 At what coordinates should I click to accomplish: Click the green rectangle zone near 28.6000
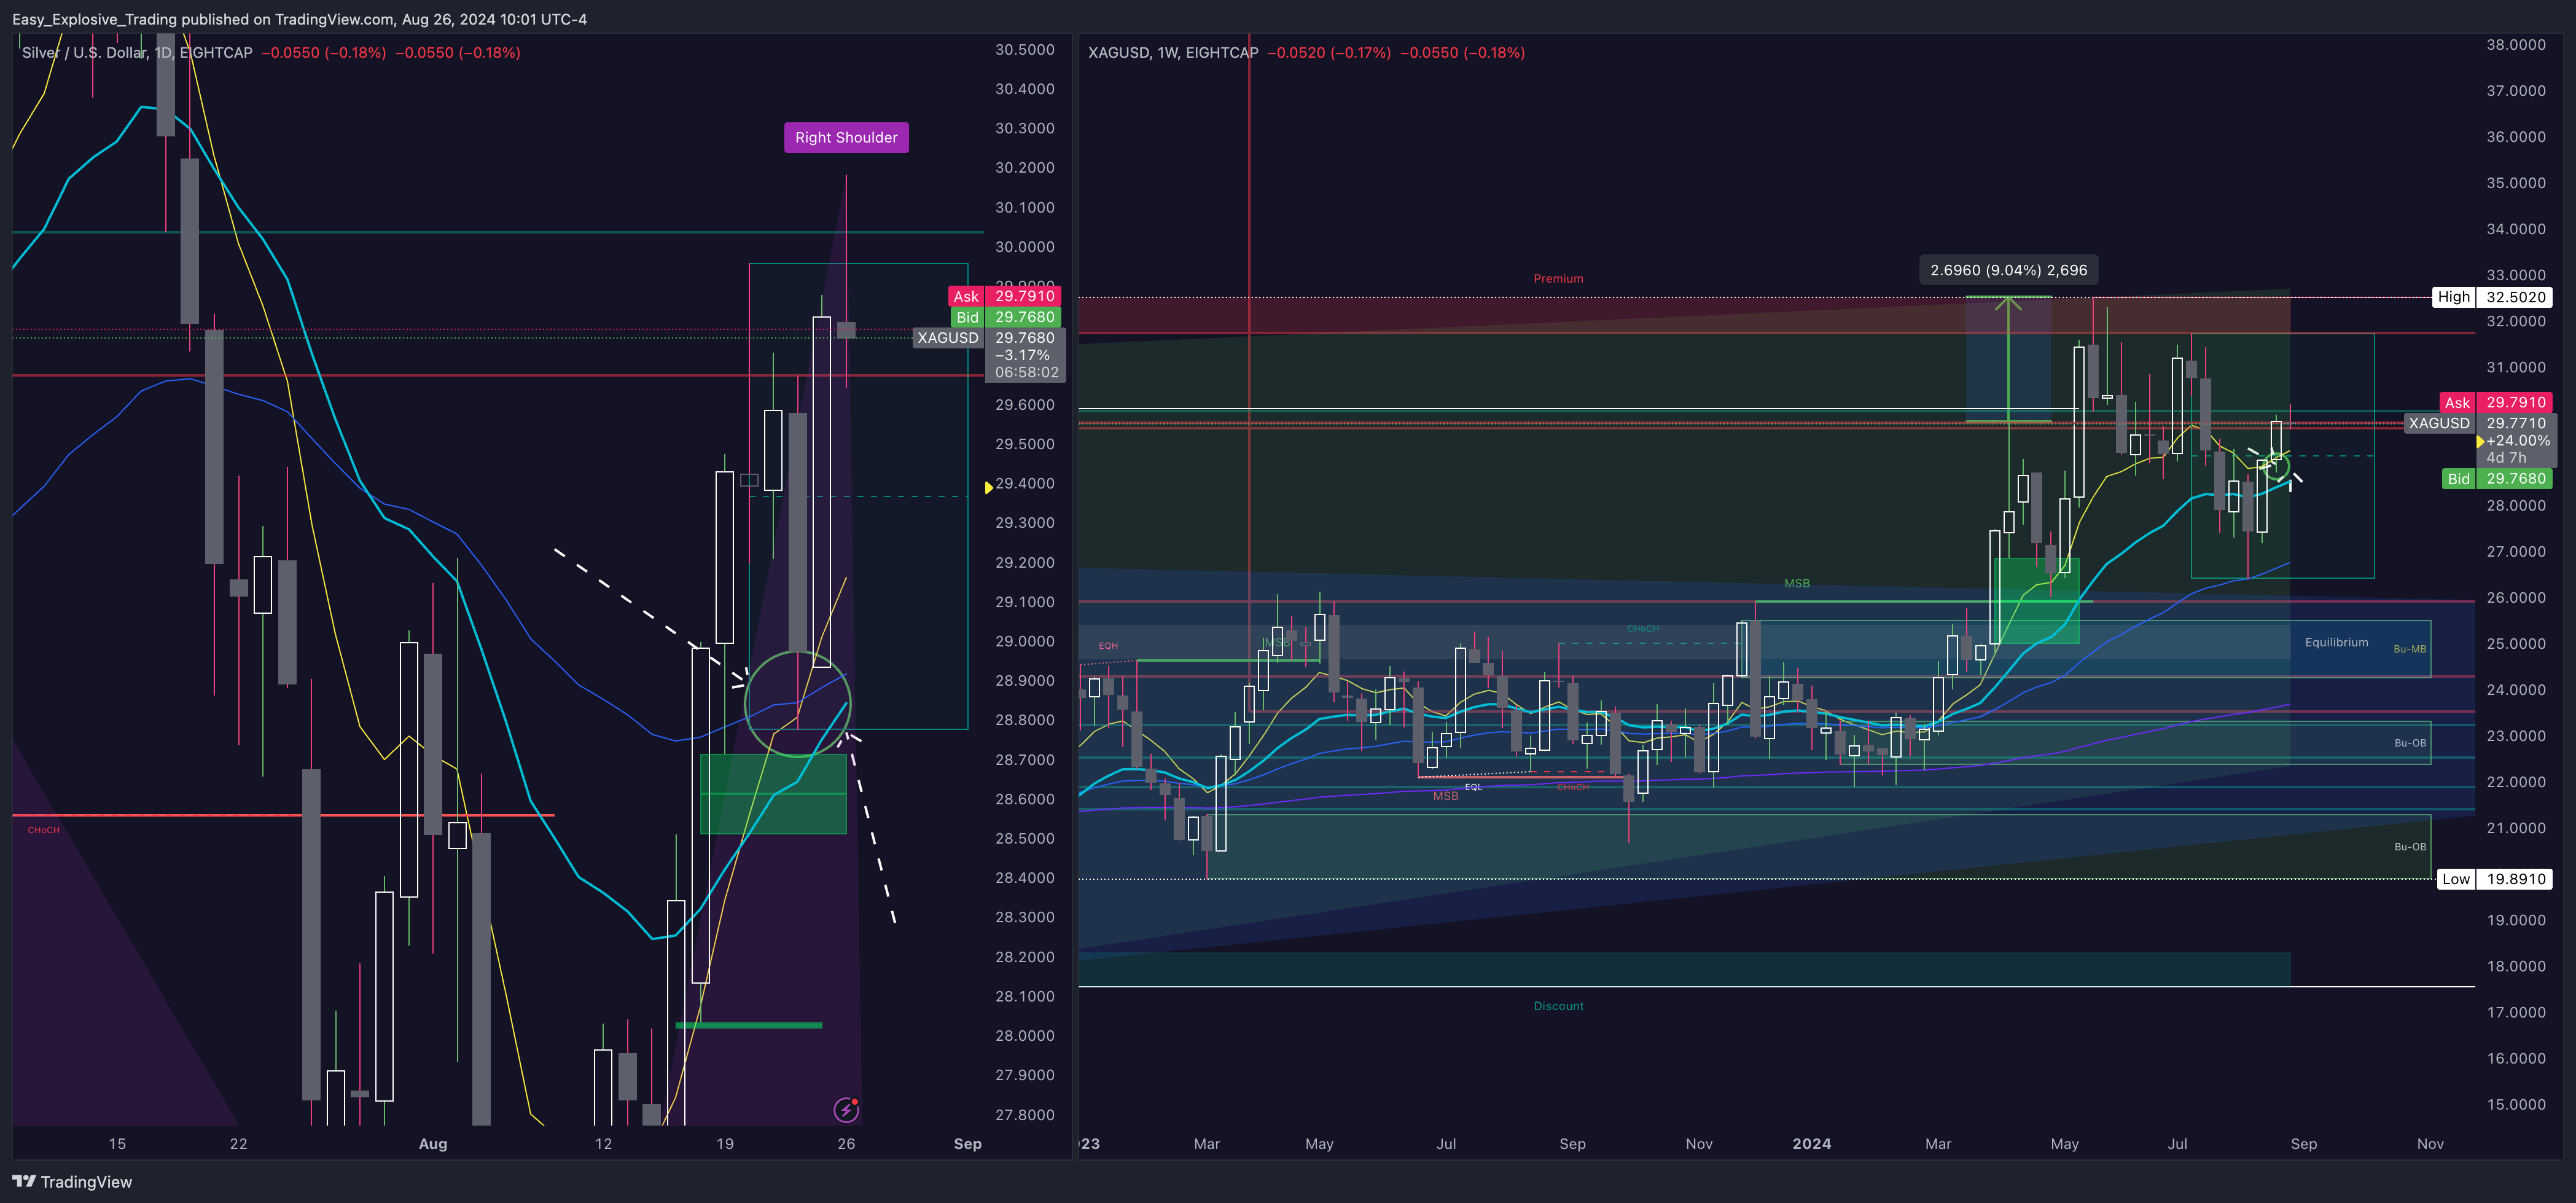(773, 794)
